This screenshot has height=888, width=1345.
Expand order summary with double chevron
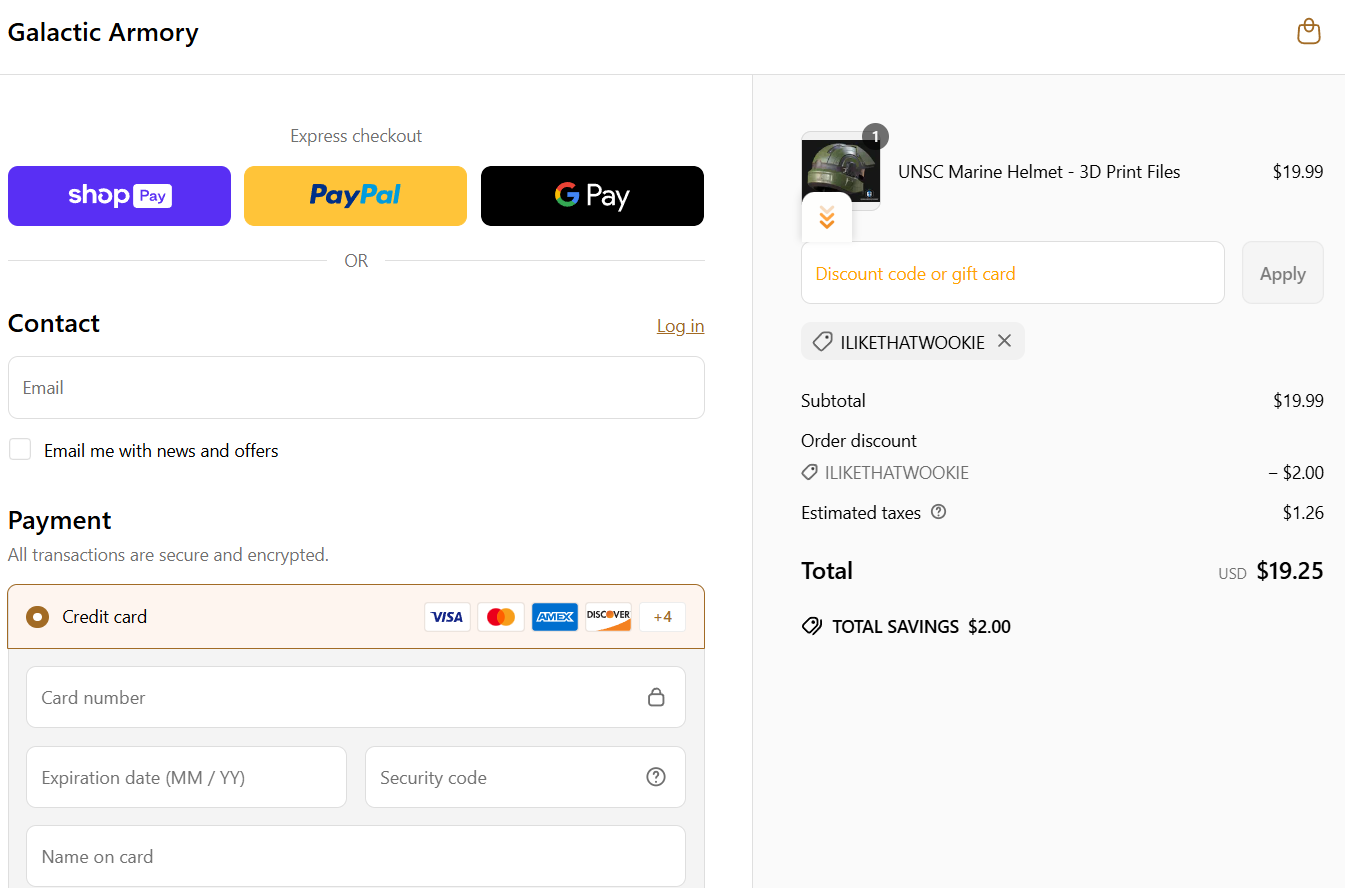click(827, 218)
